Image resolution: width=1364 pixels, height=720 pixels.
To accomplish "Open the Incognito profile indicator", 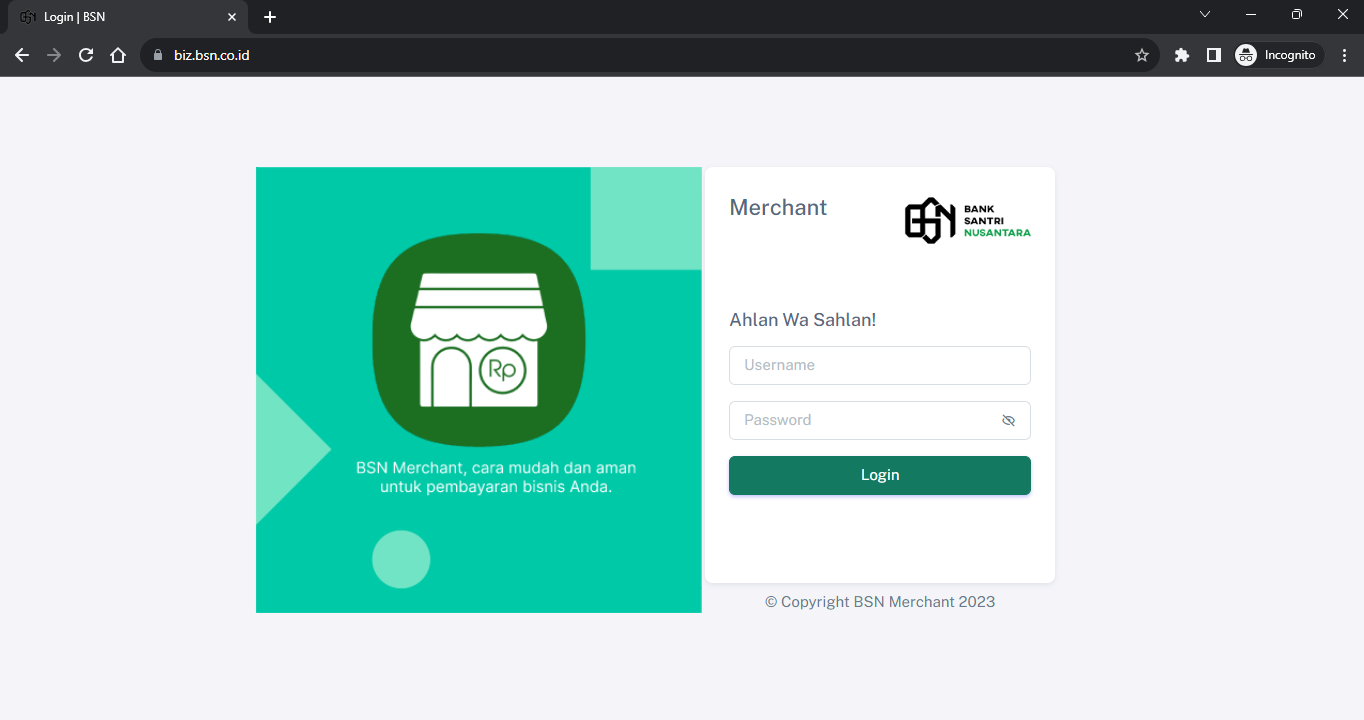I will (x=1278, y=56).
